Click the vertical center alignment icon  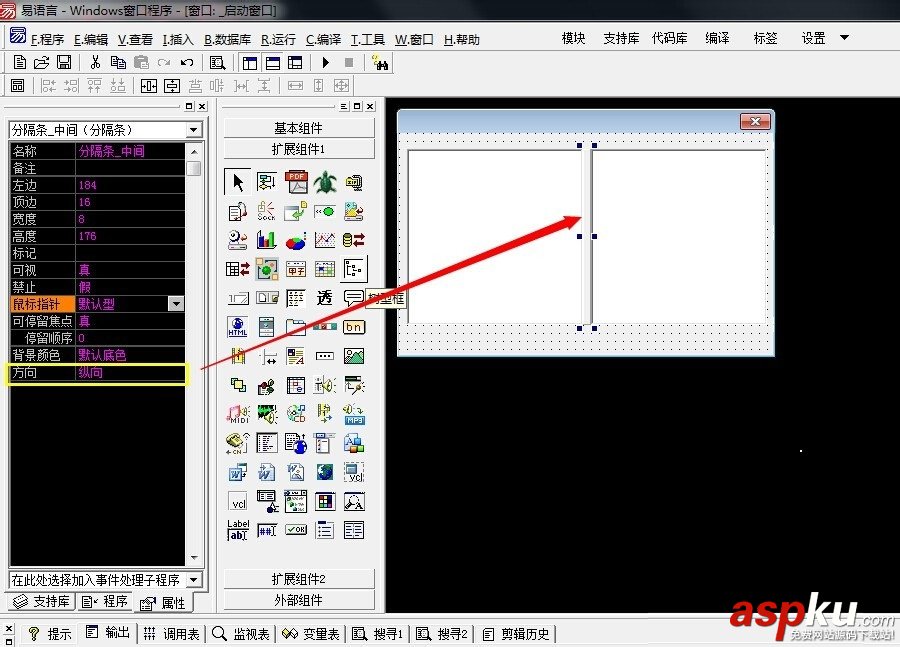coord(172,86)
